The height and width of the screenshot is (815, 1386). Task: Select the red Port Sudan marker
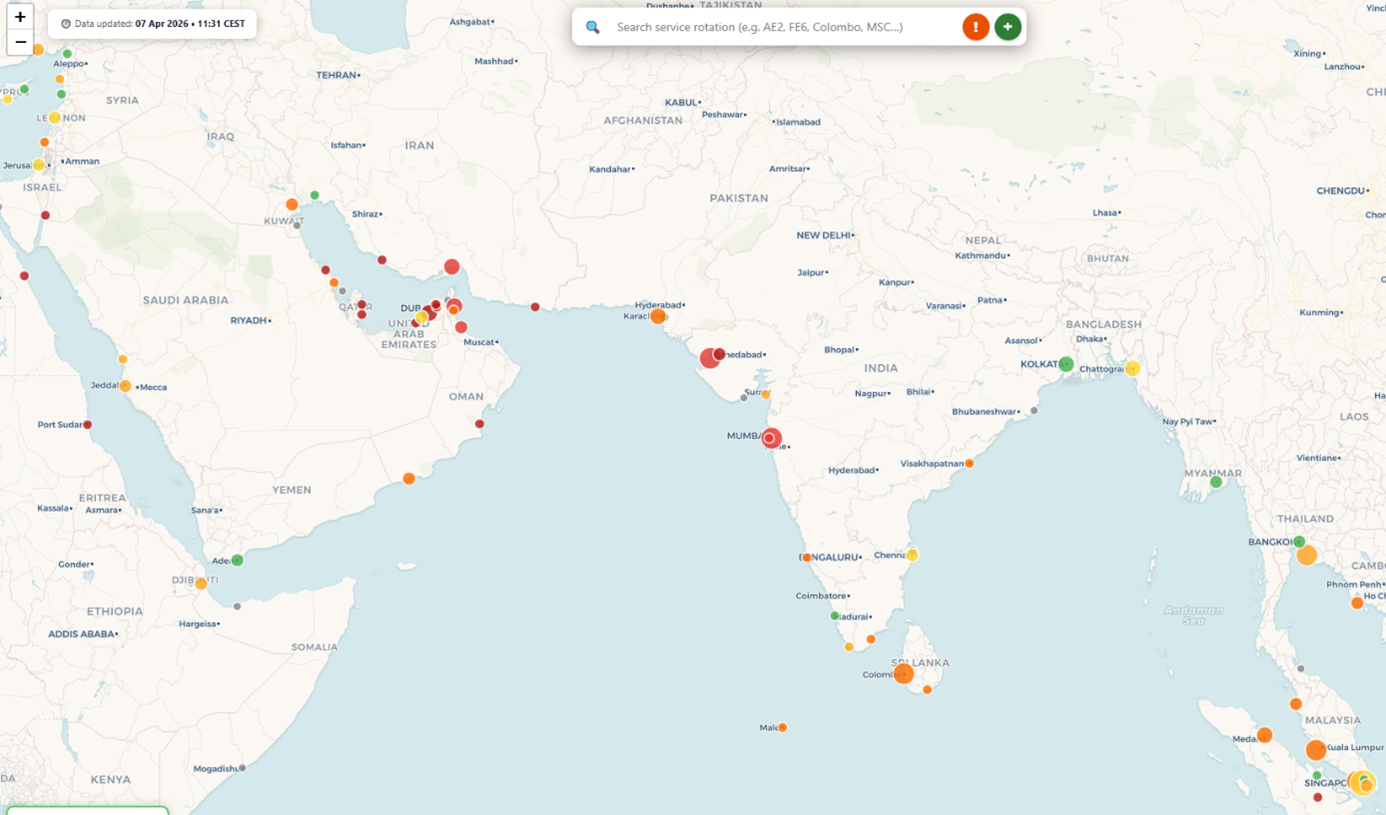88,425
